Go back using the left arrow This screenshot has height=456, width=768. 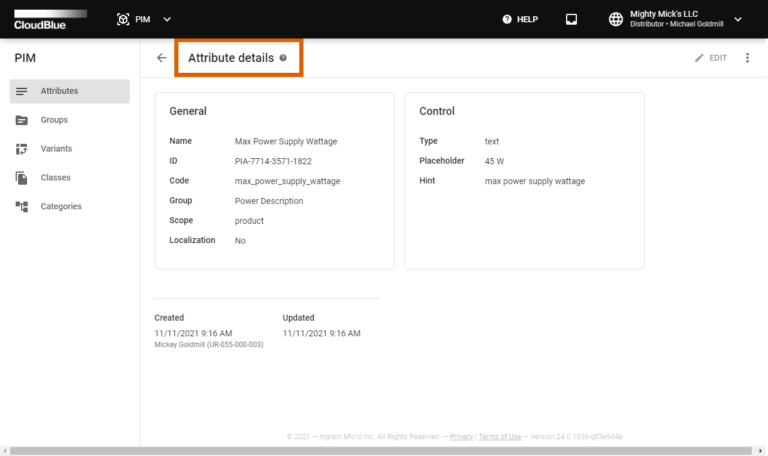pyautogui.click(x=162, y=58)
